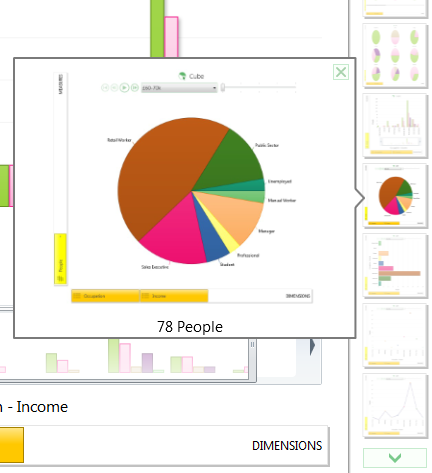Select the single pie chart thumbnail
The width and height of the screenshot is (432, 473).
[395, 196]
